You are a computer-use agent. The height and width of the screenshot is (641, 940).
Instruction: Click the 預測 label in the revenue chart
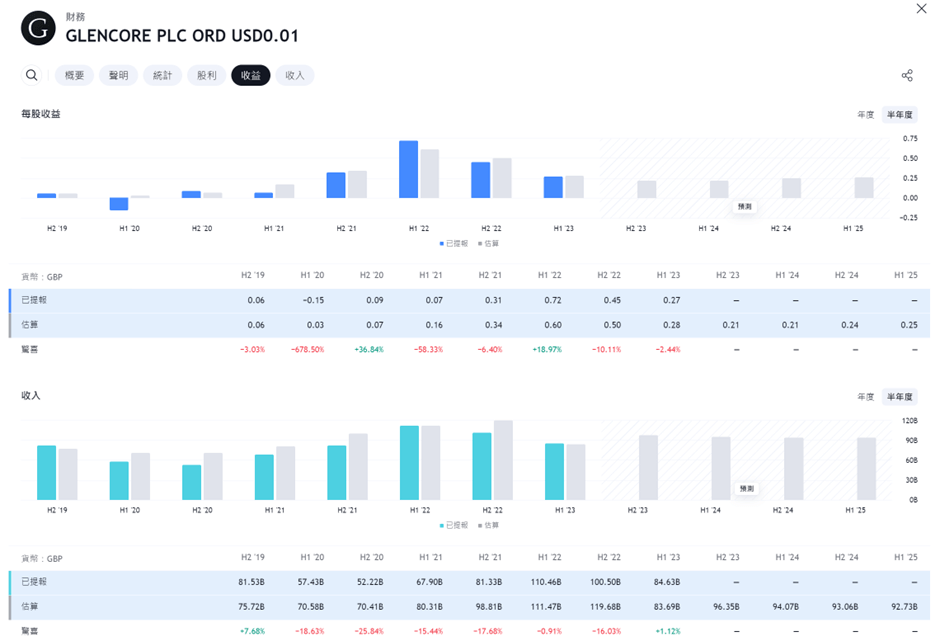point(745,488)
